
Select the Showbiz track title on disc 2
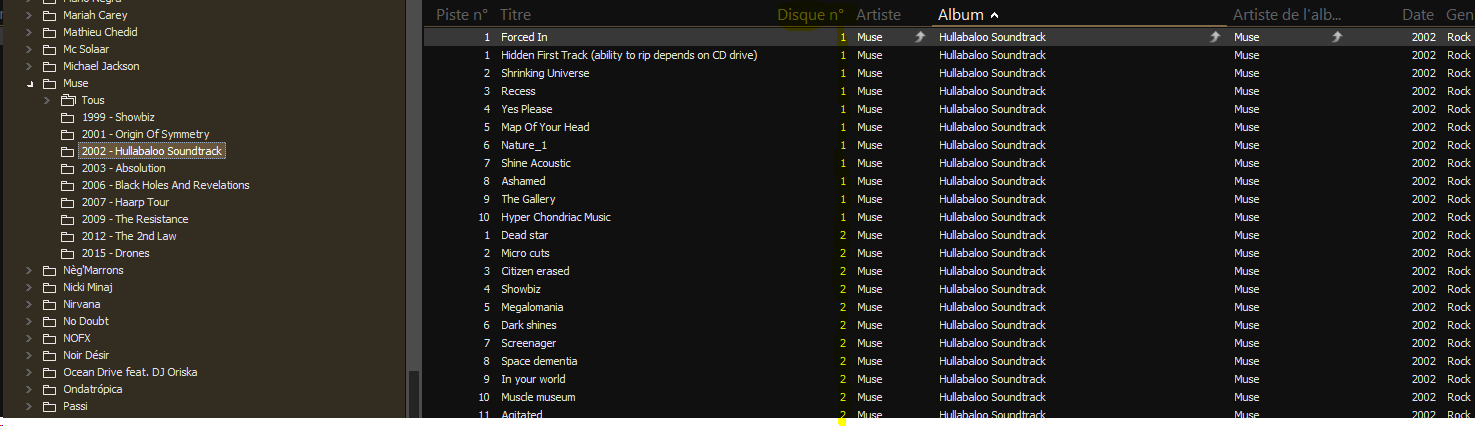(521, 289)
